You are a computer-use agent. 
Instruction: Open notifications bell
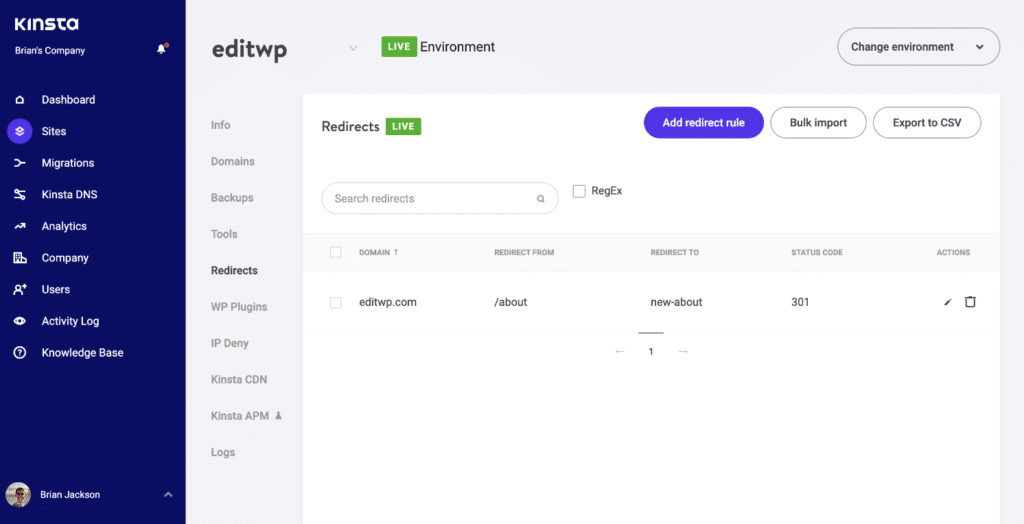(162, 49)
